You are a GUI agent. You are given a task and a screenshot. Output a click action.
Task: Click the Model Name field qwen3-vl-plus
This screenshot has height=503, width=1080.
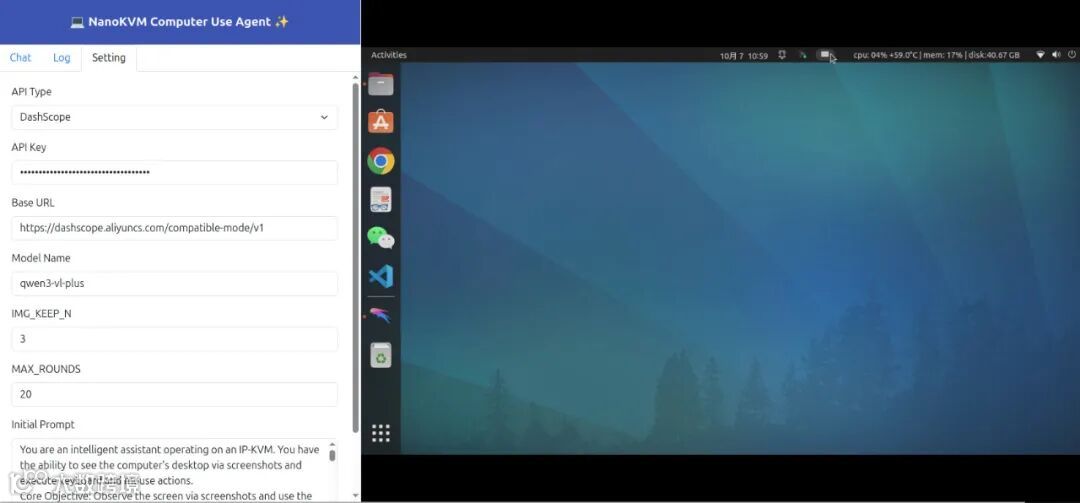pyautogui.click(x=174, y=283)
